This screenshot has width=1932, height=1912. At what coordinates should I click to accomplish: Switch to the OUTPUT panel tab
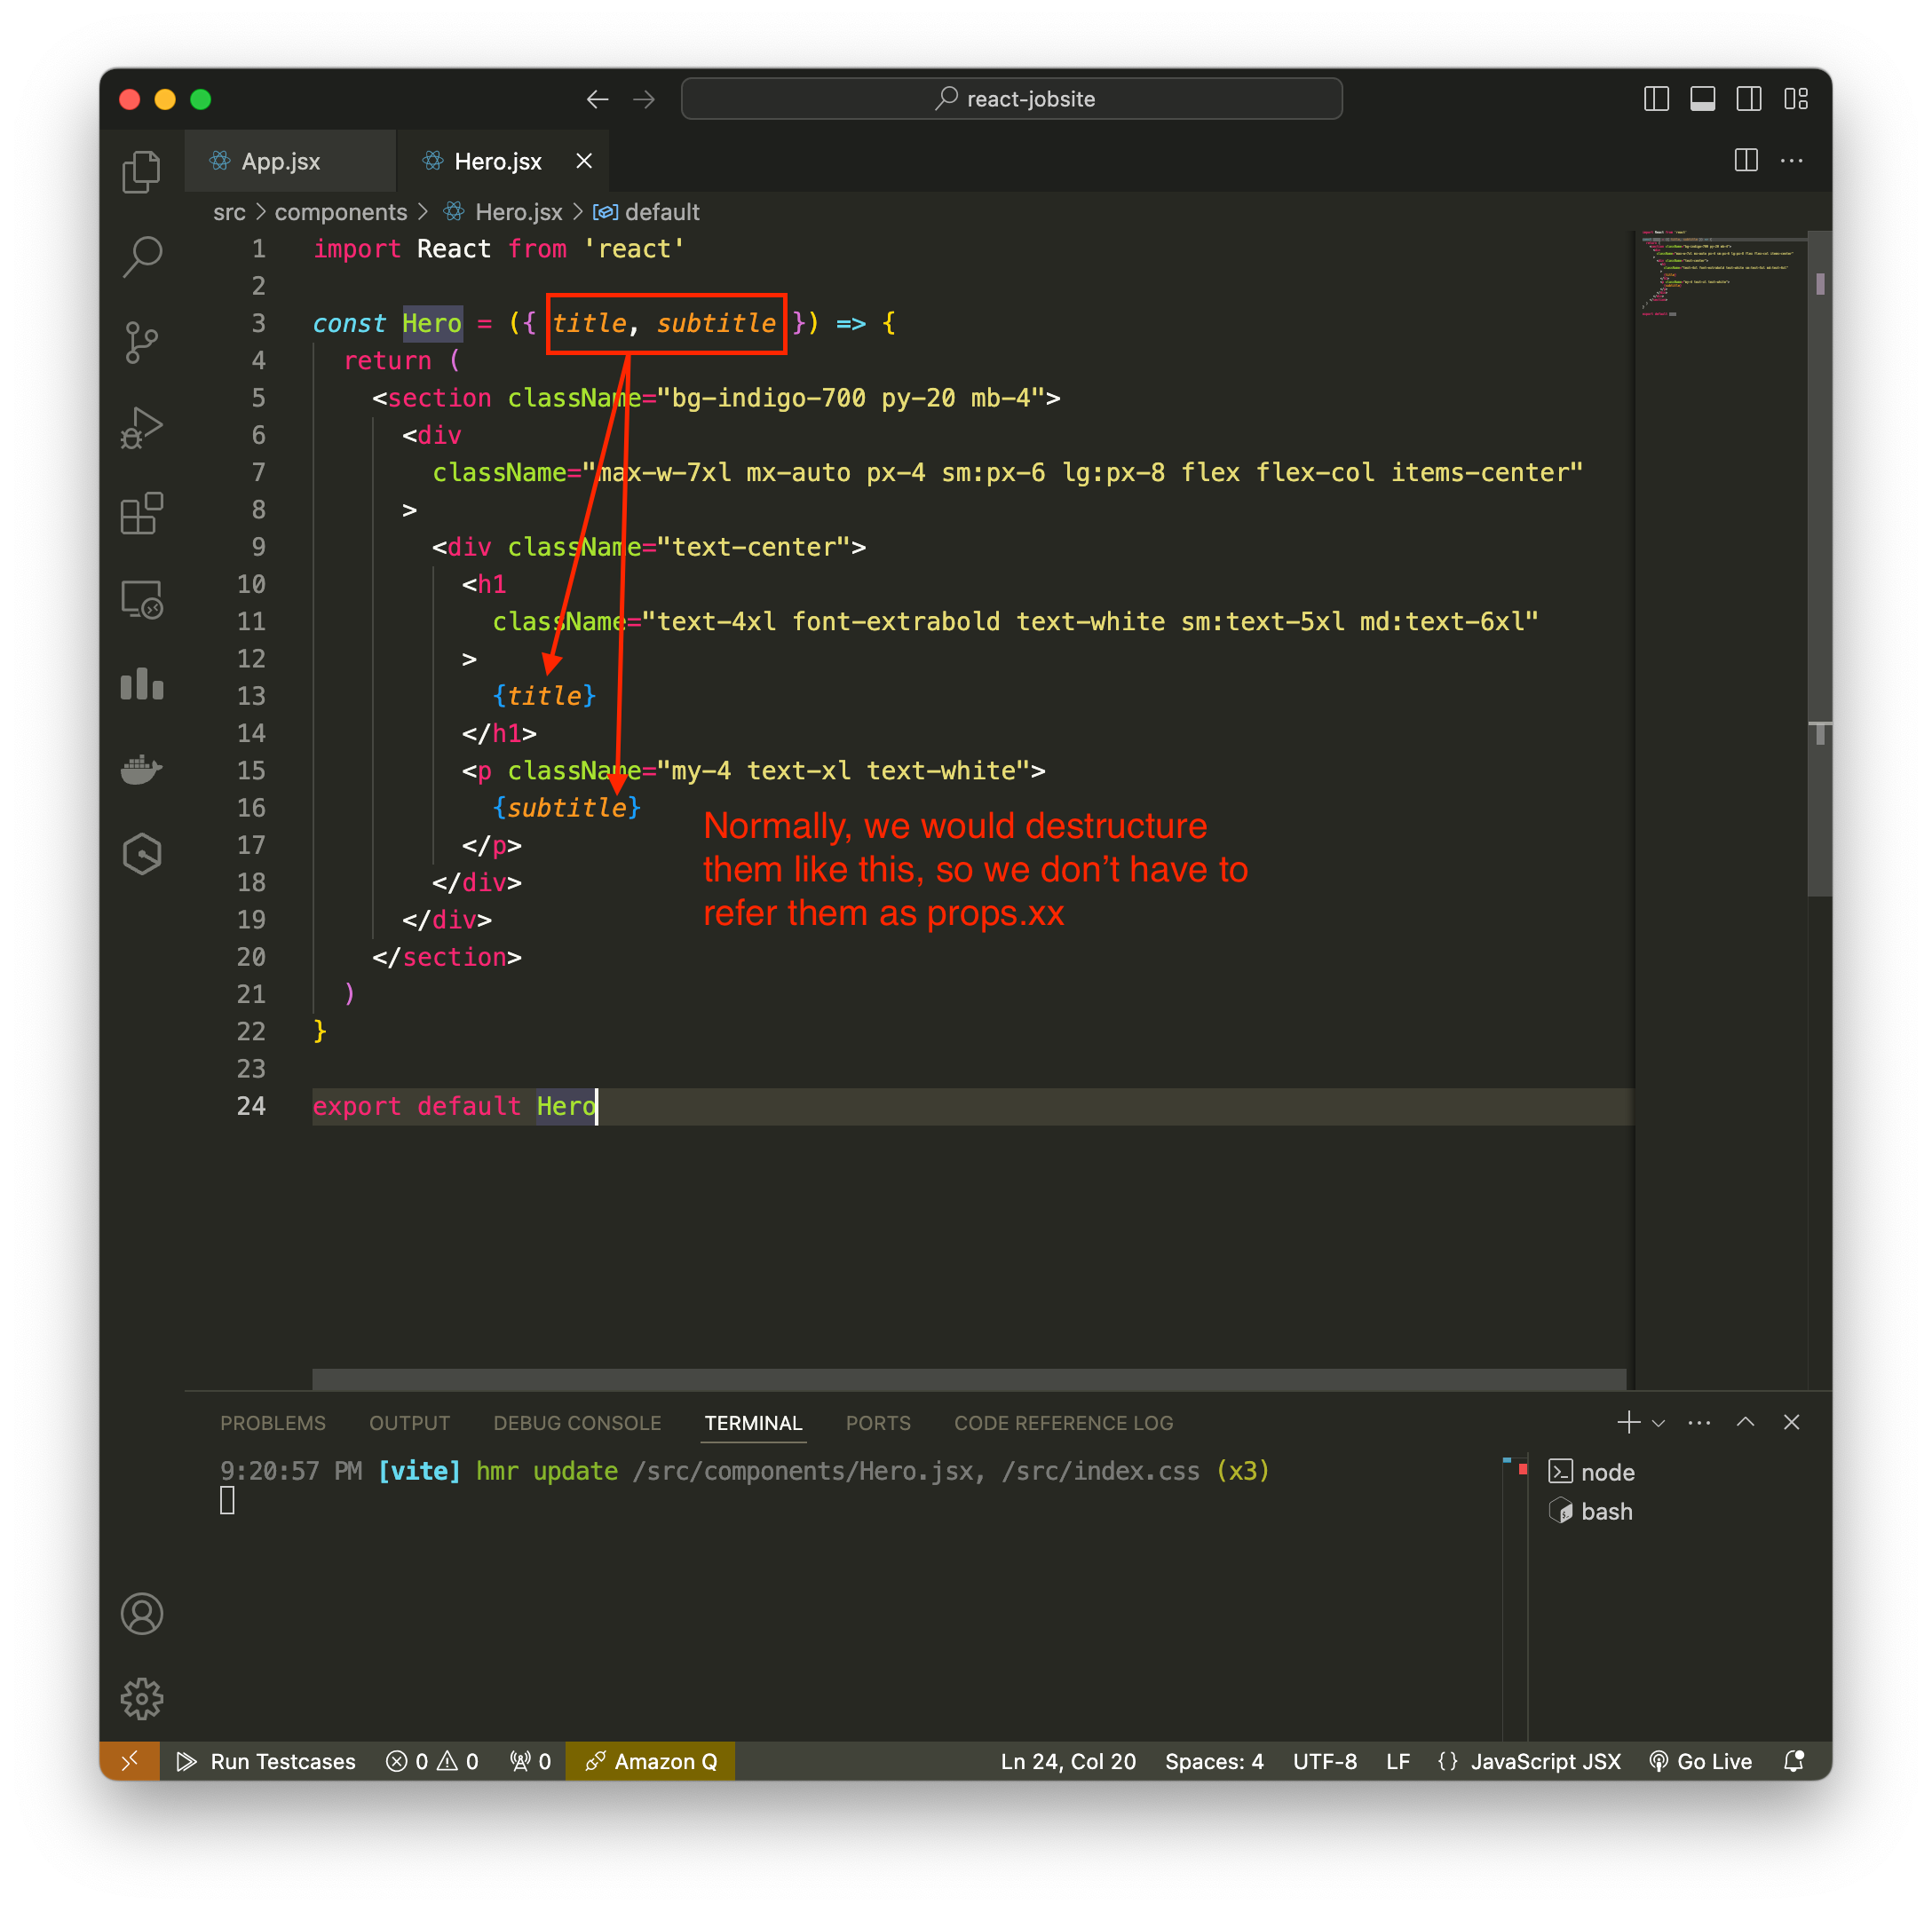pos(410,1423)
